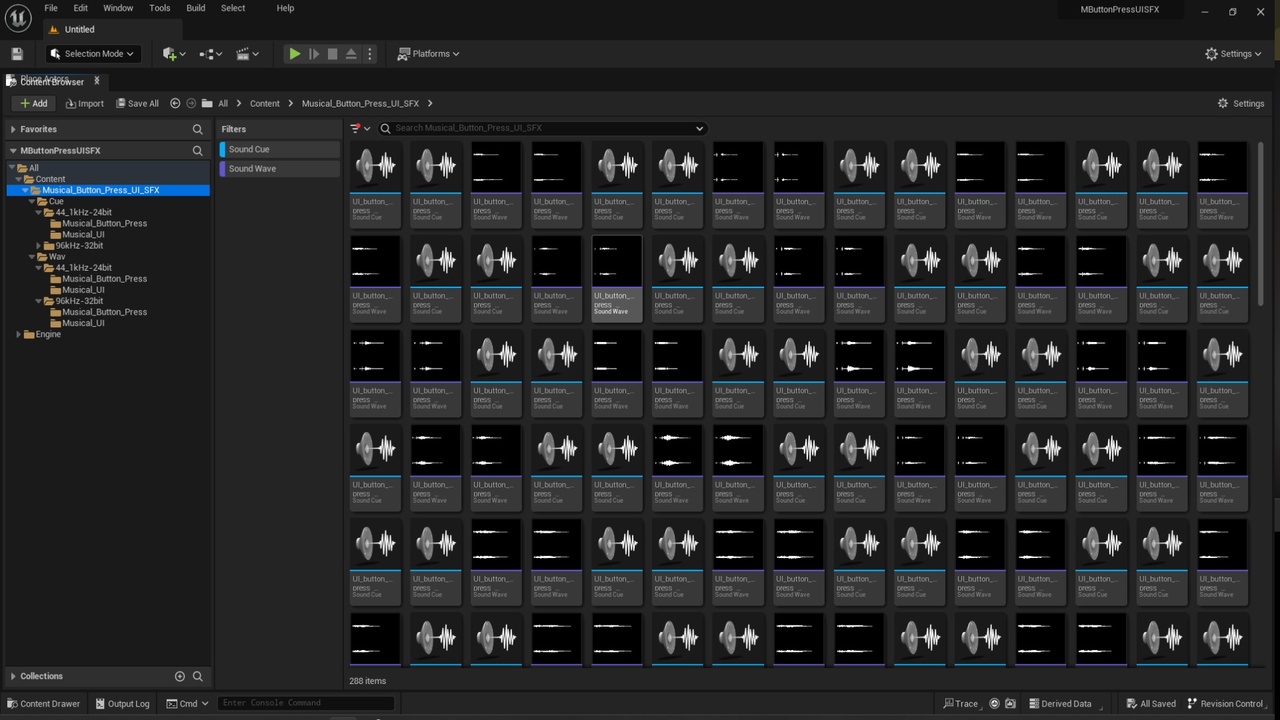Image resolution: width=1280 pixels, height=720 pixels.
Task: Expand the Collections section
Action: coord(13,676)
